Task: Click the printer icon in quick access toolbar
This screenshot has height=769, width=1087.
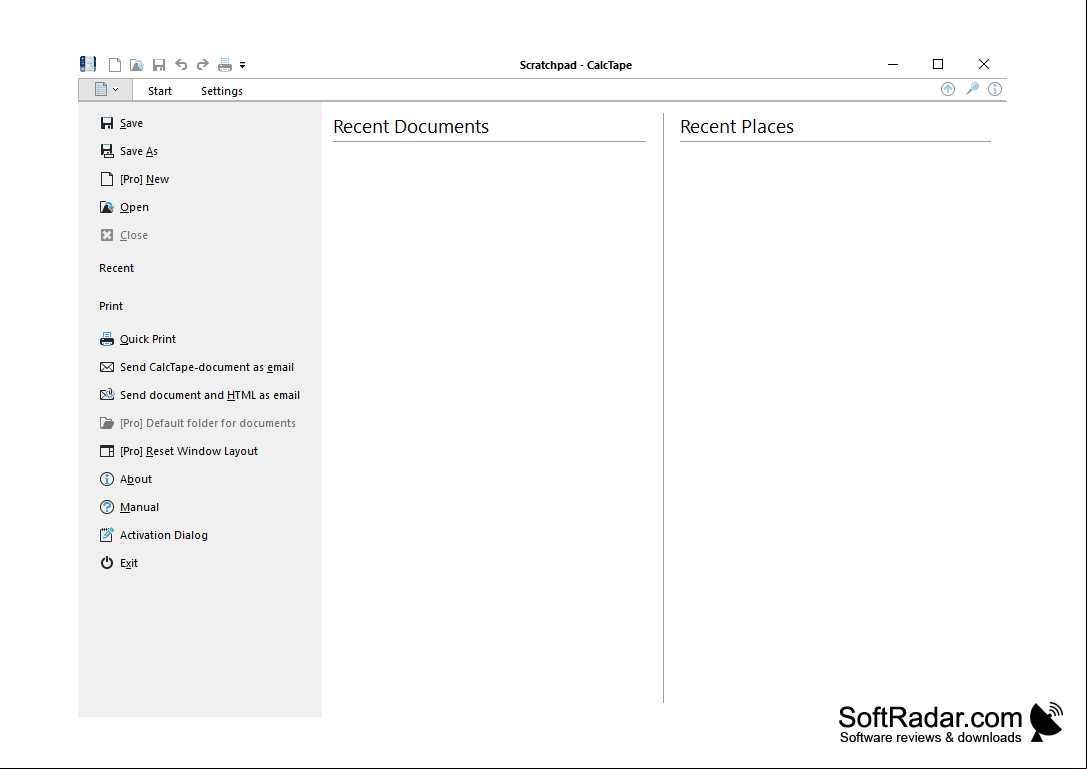Action: click(x=225, y=65)
